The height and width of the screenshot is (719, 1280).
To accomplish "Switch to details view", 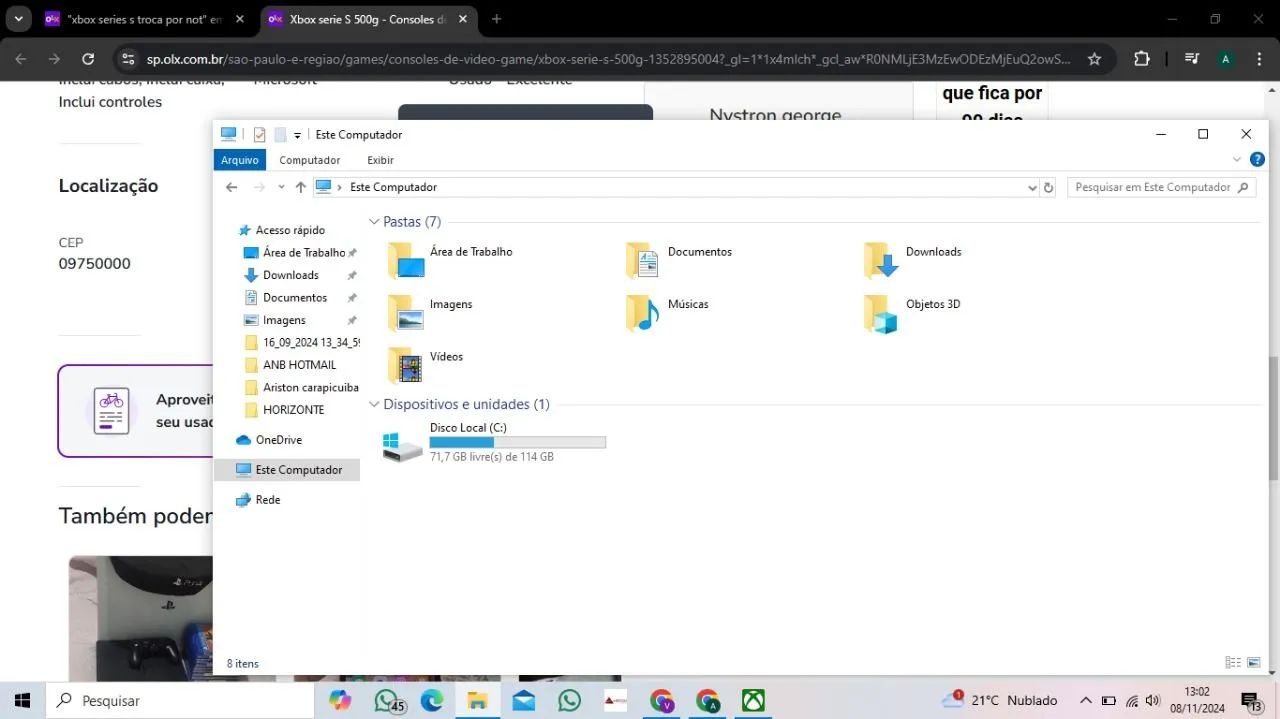I will tap(1233, 662).
